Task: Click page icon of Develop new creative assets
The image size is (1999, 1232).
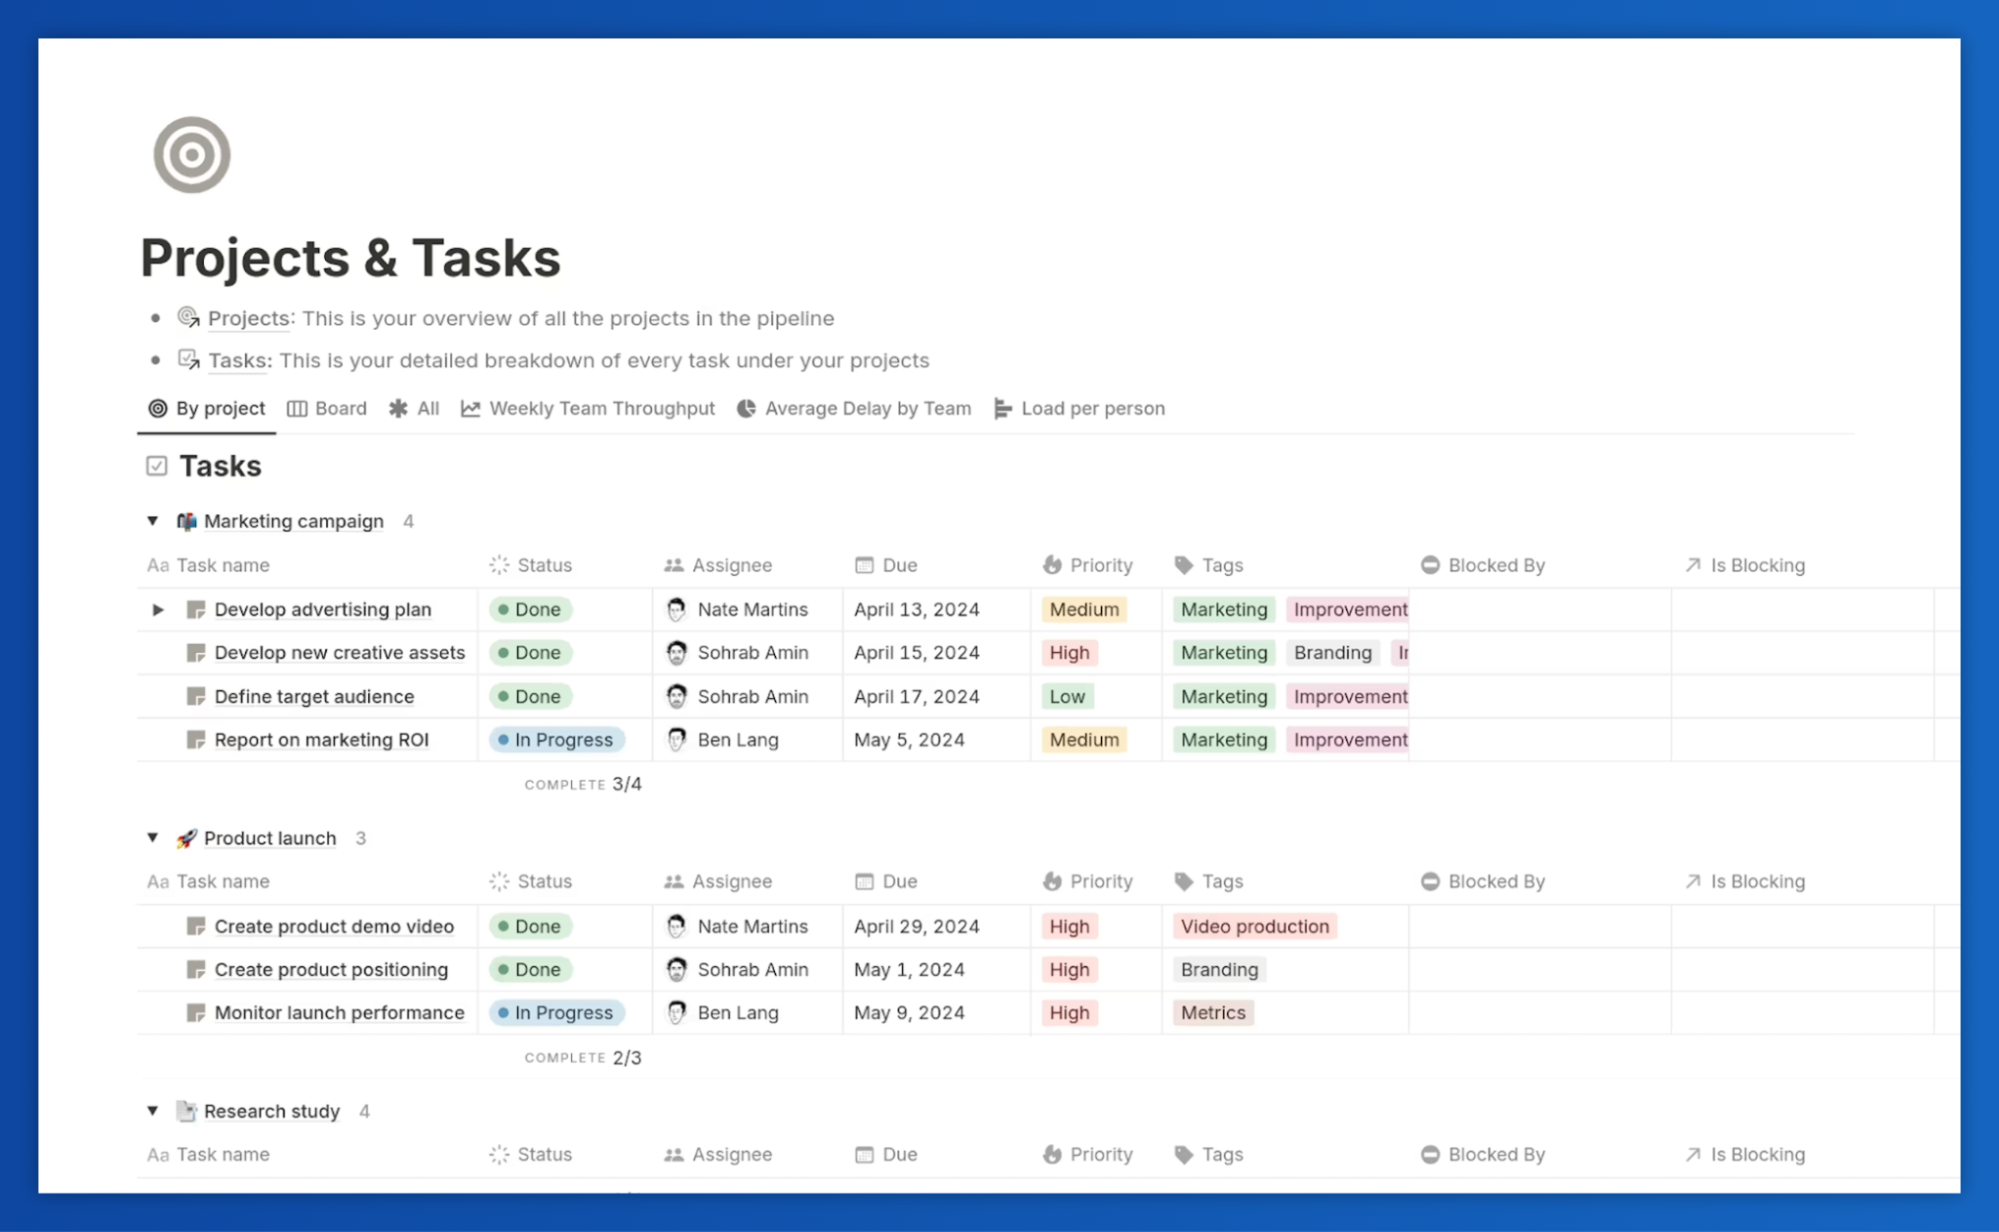Action: 196,653
